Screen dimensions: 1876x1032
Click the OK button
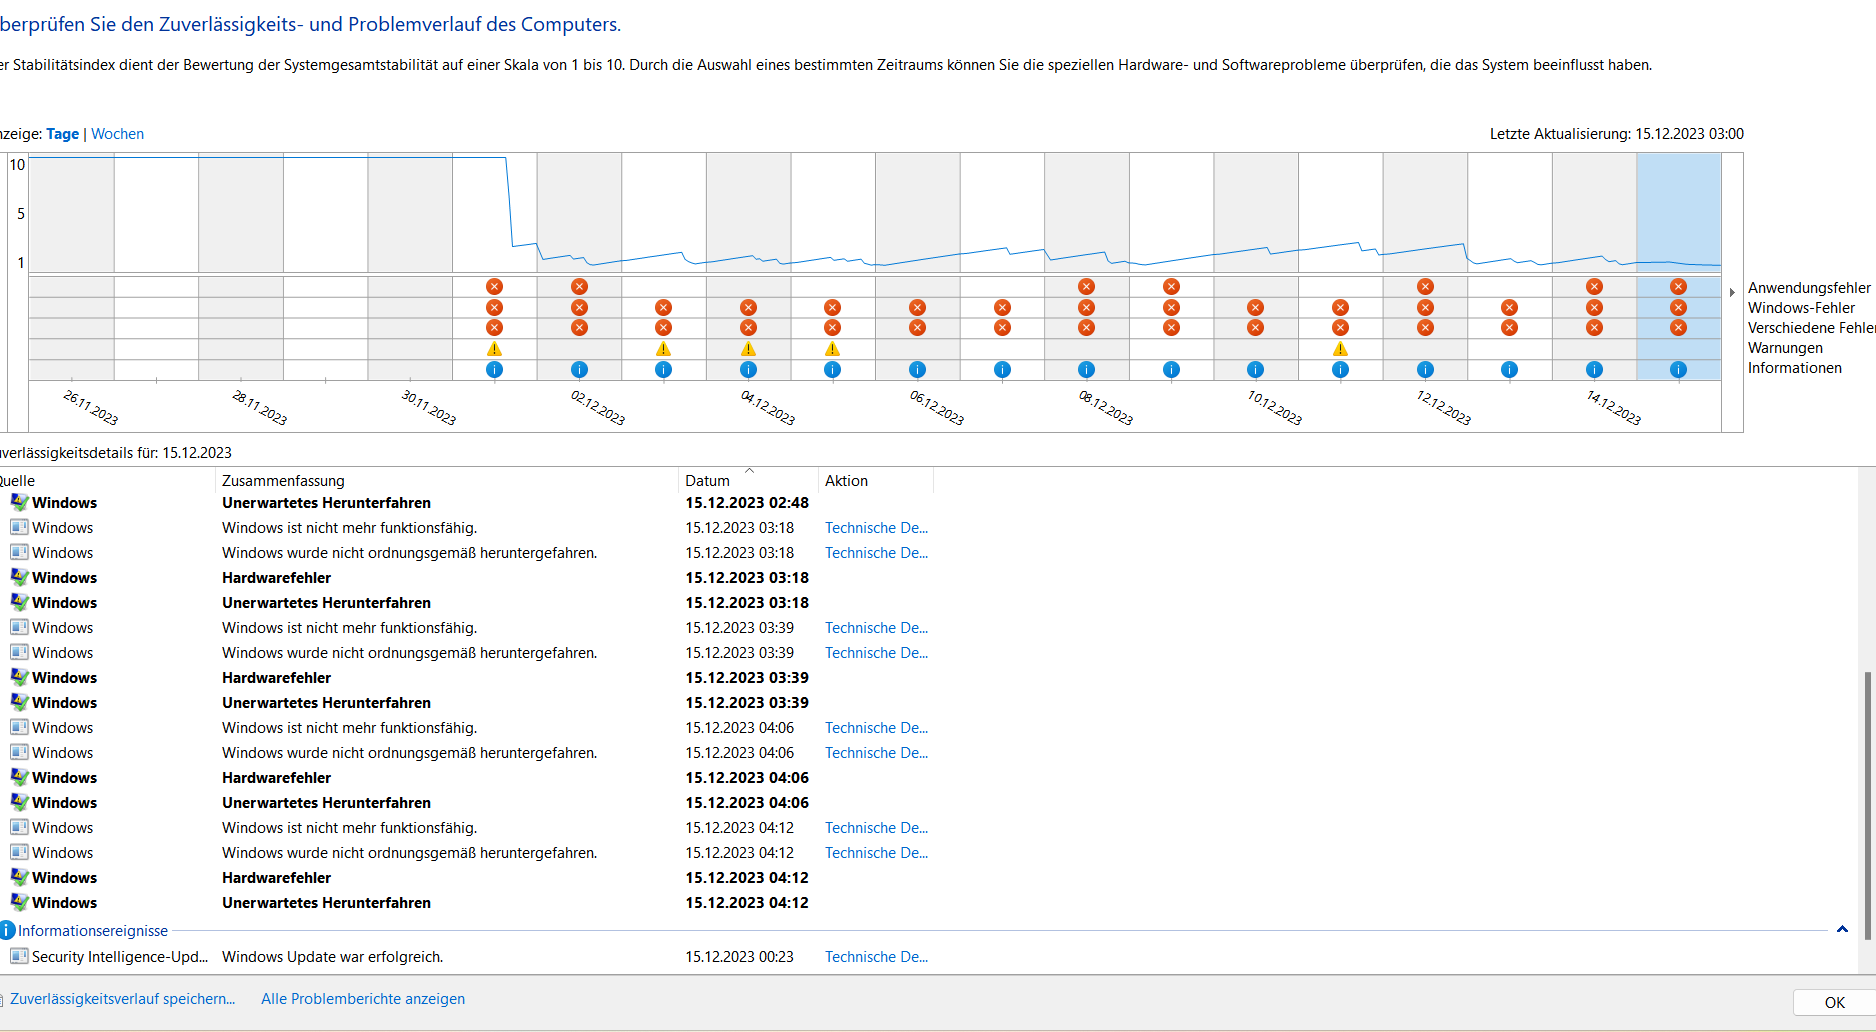tap(1834, 1002)
